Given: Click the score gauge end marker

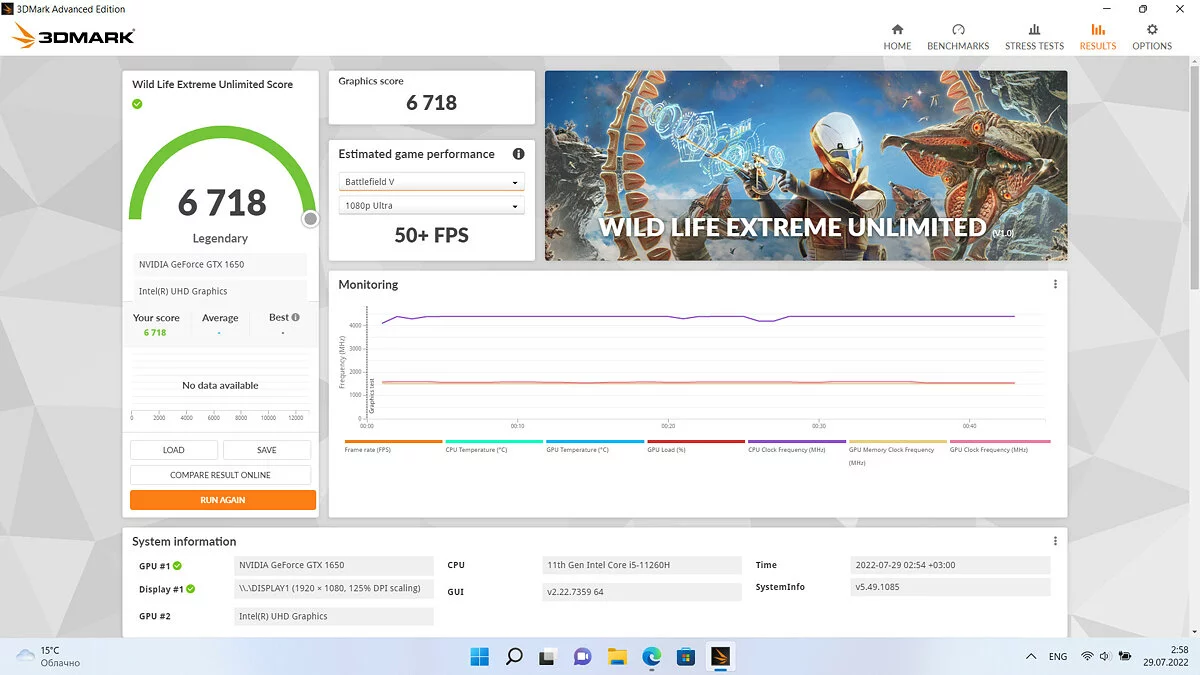Looking at the screenshot, I should coord(310,218).
